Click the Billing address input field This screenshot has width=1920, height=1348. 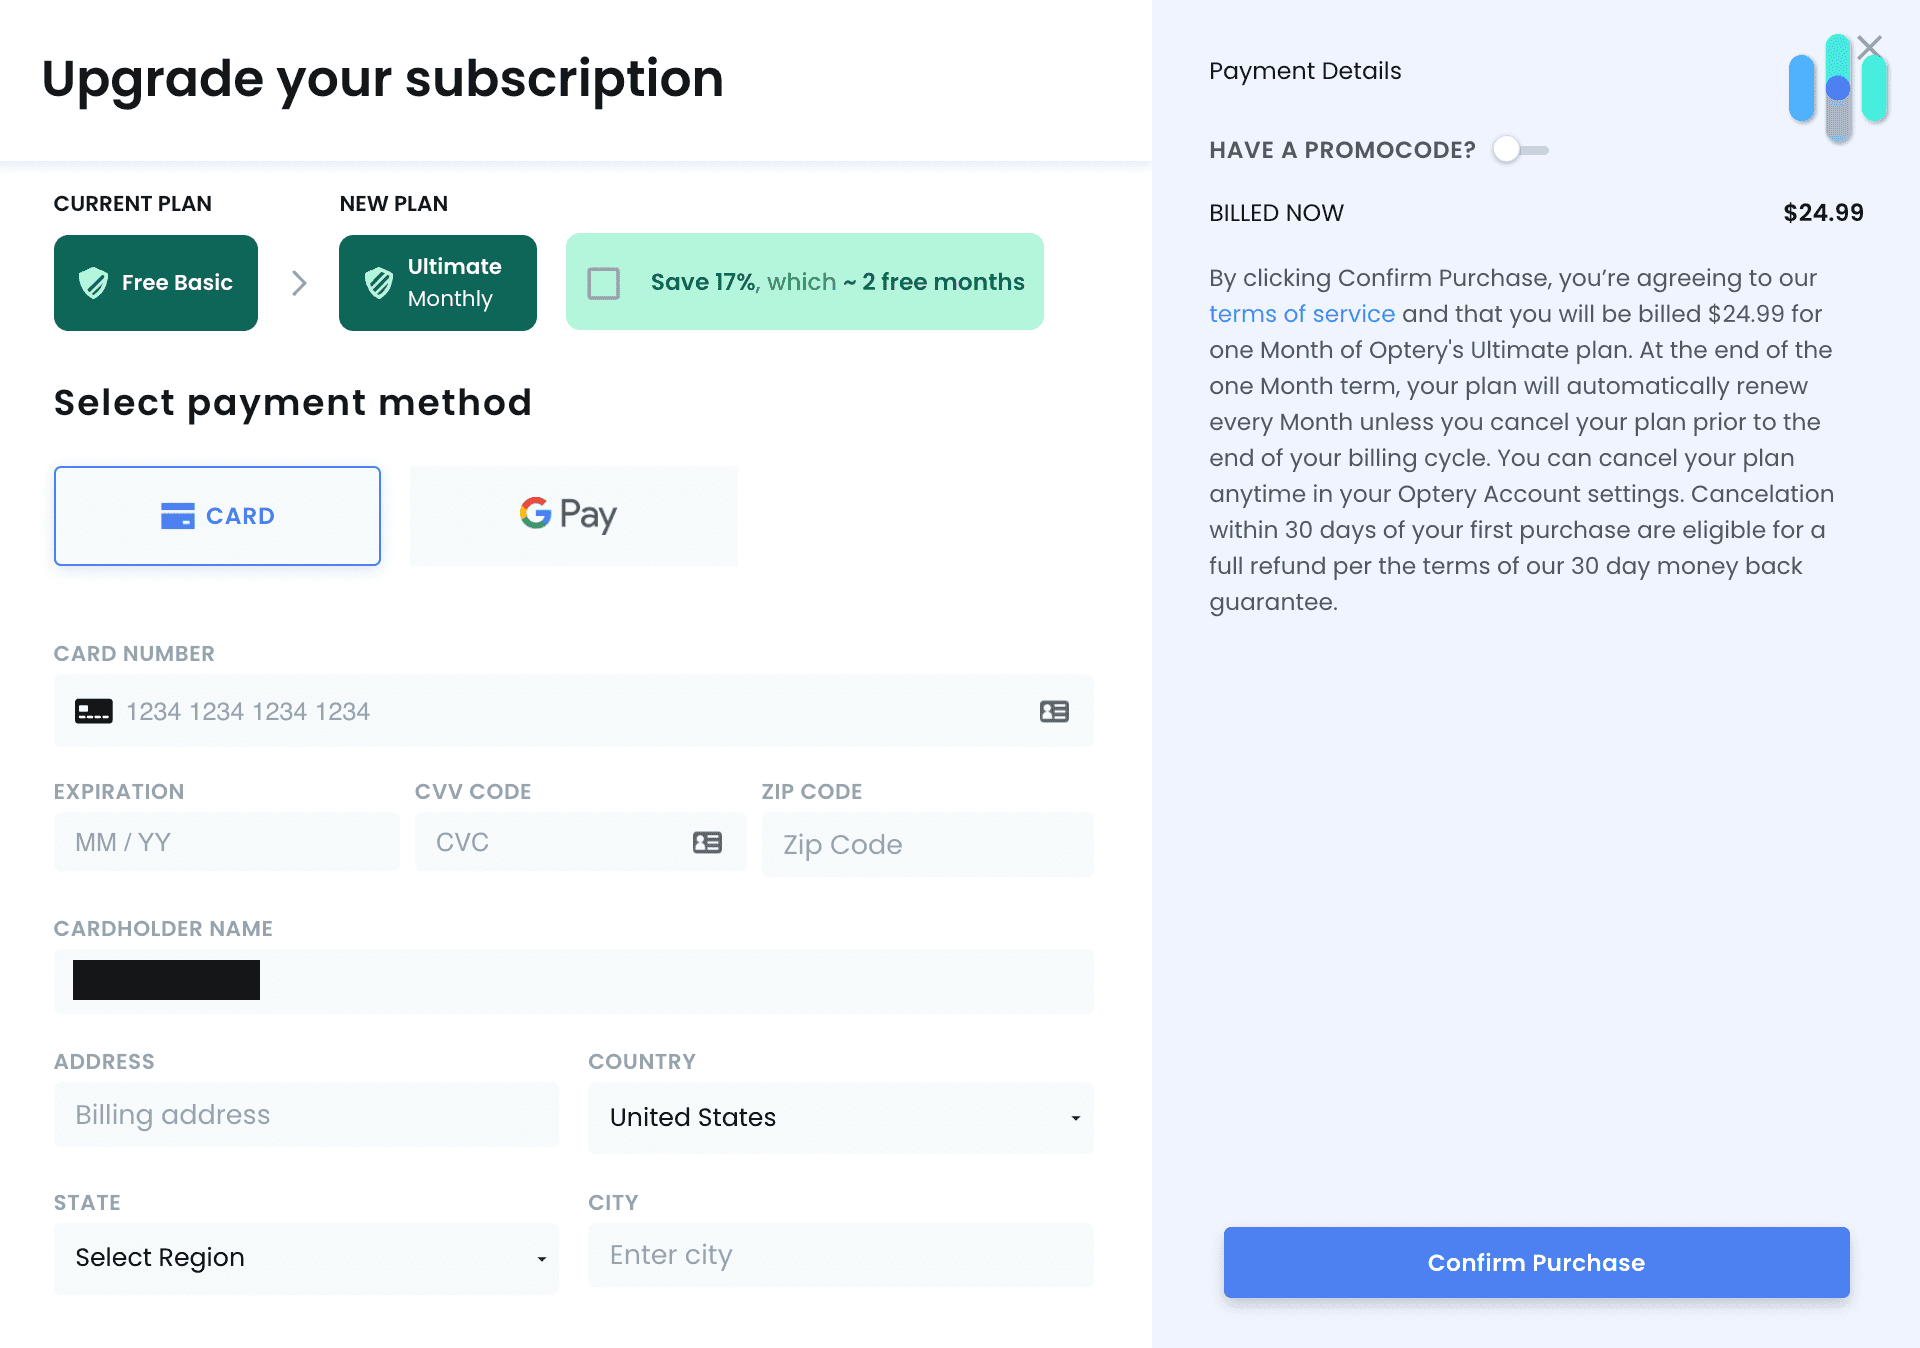pyautogui.click(x=306, y=1114)
